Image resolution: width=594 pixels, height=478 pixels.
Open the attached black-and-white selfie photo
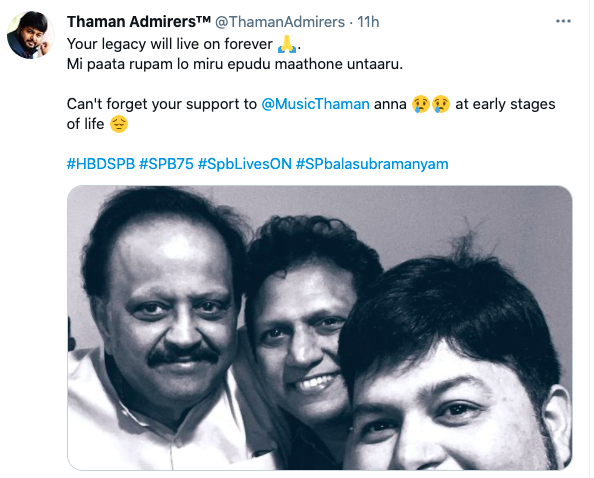[x=320, y=328]
